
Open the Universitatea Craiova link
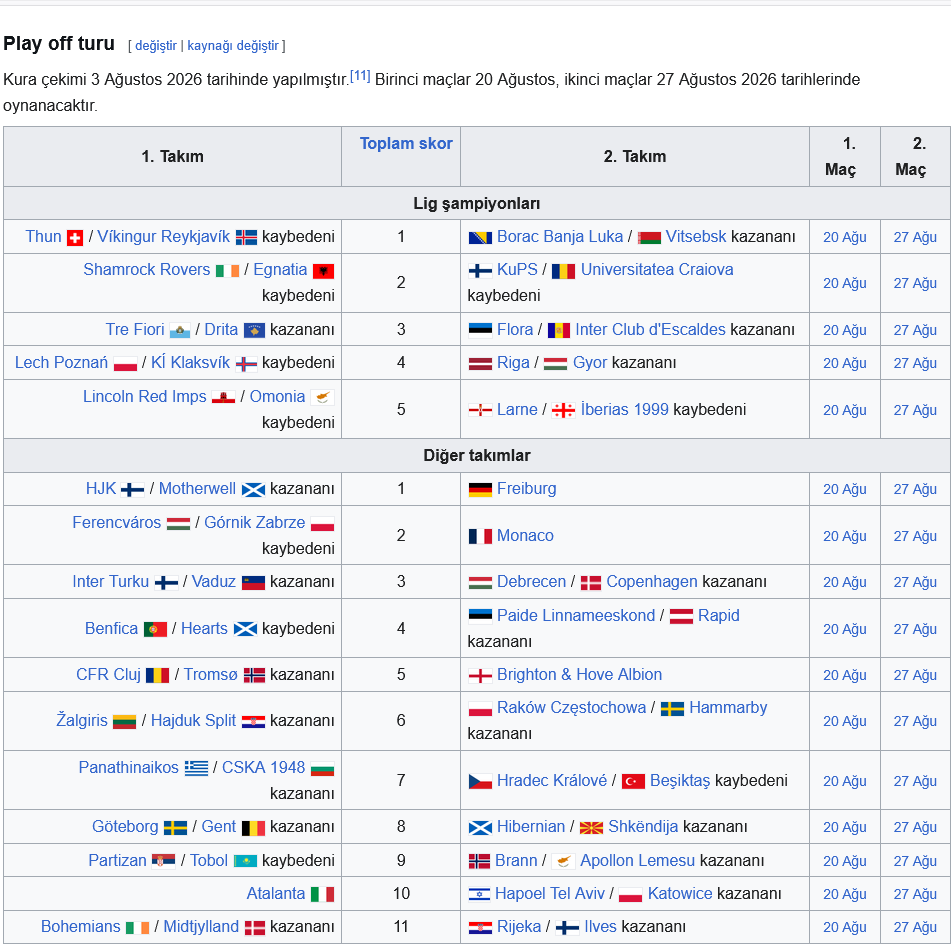(x=657, y=269)
